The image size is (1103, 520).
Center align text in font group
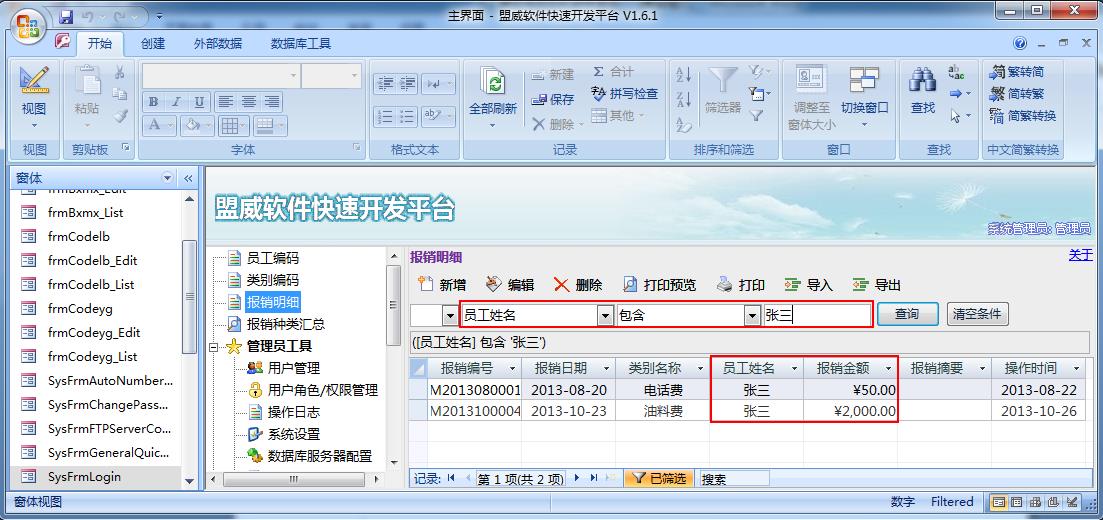(248, 101)
